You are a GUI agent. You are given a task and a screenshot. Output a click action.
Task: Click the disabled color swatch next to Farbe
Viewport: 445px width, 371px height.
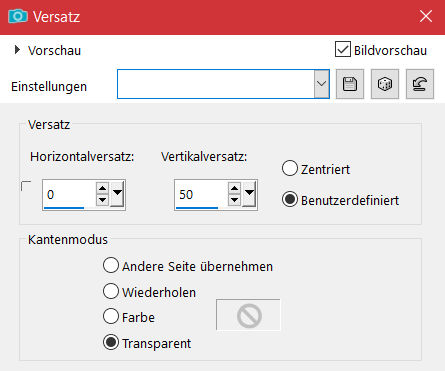[248, 315]
